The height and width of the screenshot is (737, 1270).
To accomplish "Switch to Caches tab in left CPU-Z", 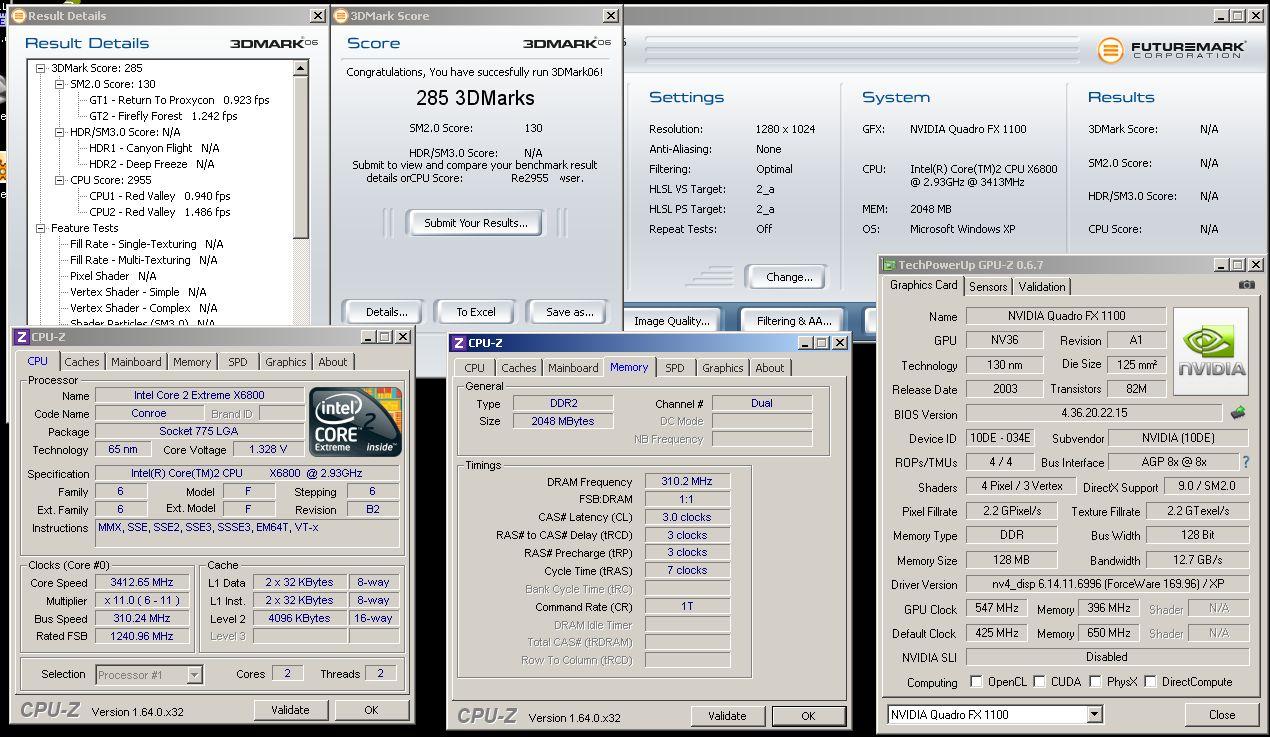I will tap(82, 362).
